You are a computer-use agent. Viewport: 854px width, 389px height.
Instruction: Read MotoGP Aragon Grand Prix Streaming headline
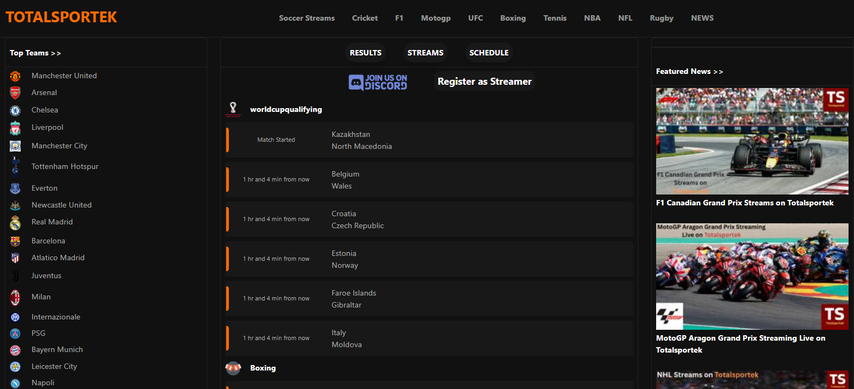tap(741, 344)
